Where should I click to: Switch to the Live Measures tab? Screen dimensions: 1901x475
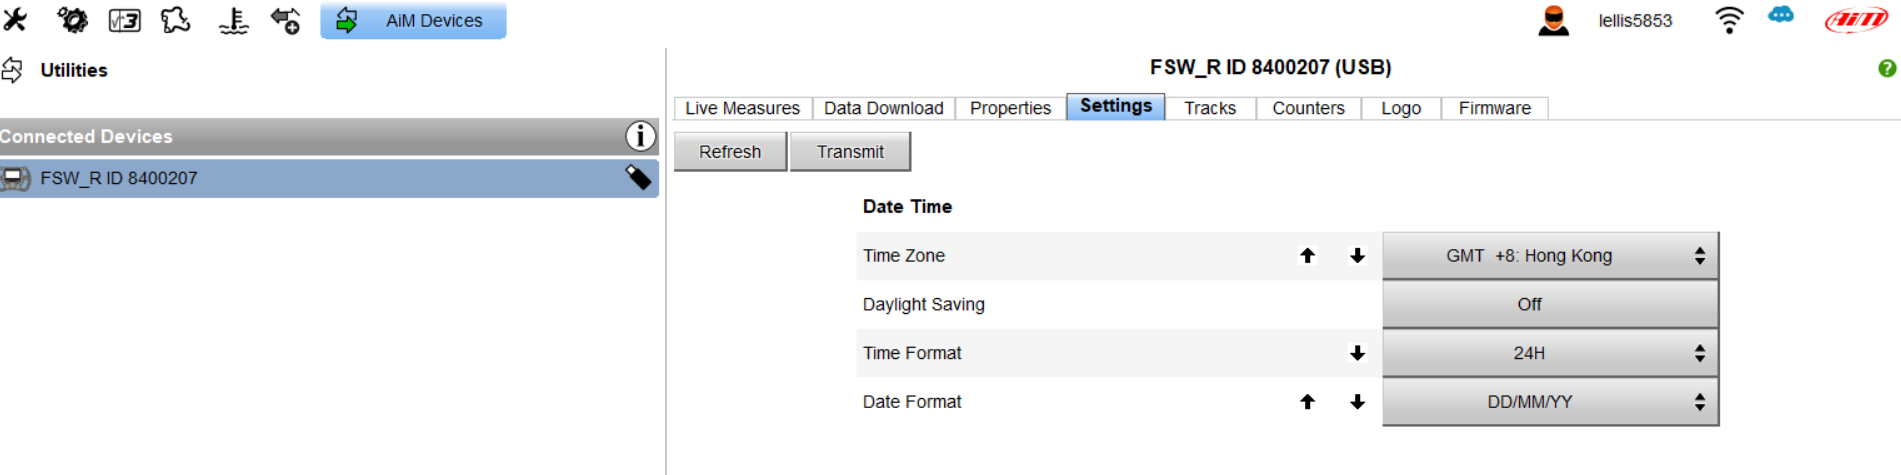[742, 108]
